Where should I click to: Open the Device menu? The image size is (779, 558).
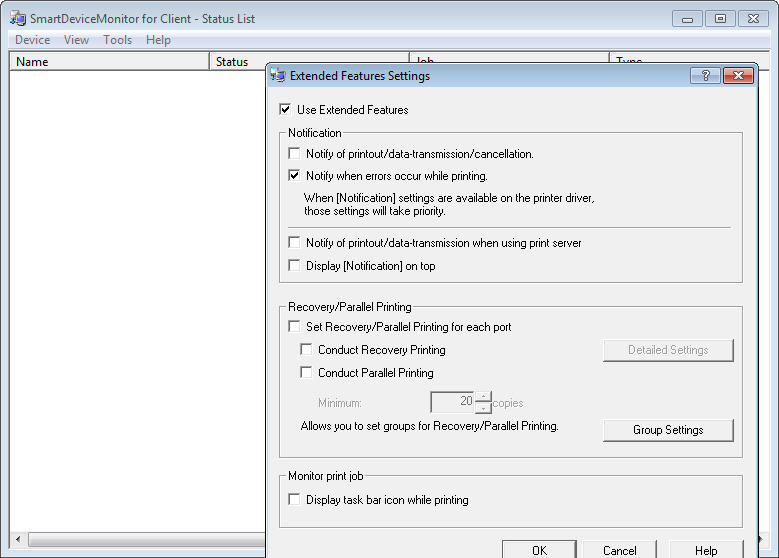33,40
